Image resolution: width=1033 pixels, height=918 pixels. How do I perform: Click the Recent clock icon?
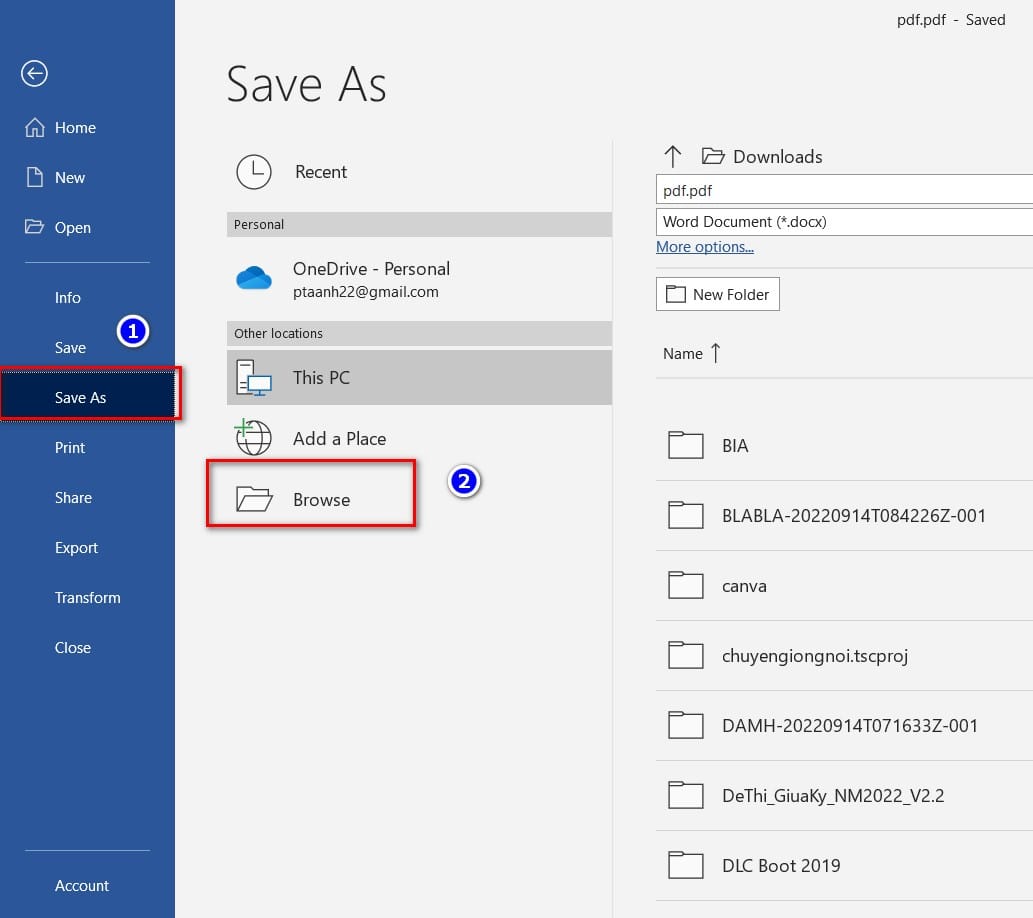coord(254,172)
